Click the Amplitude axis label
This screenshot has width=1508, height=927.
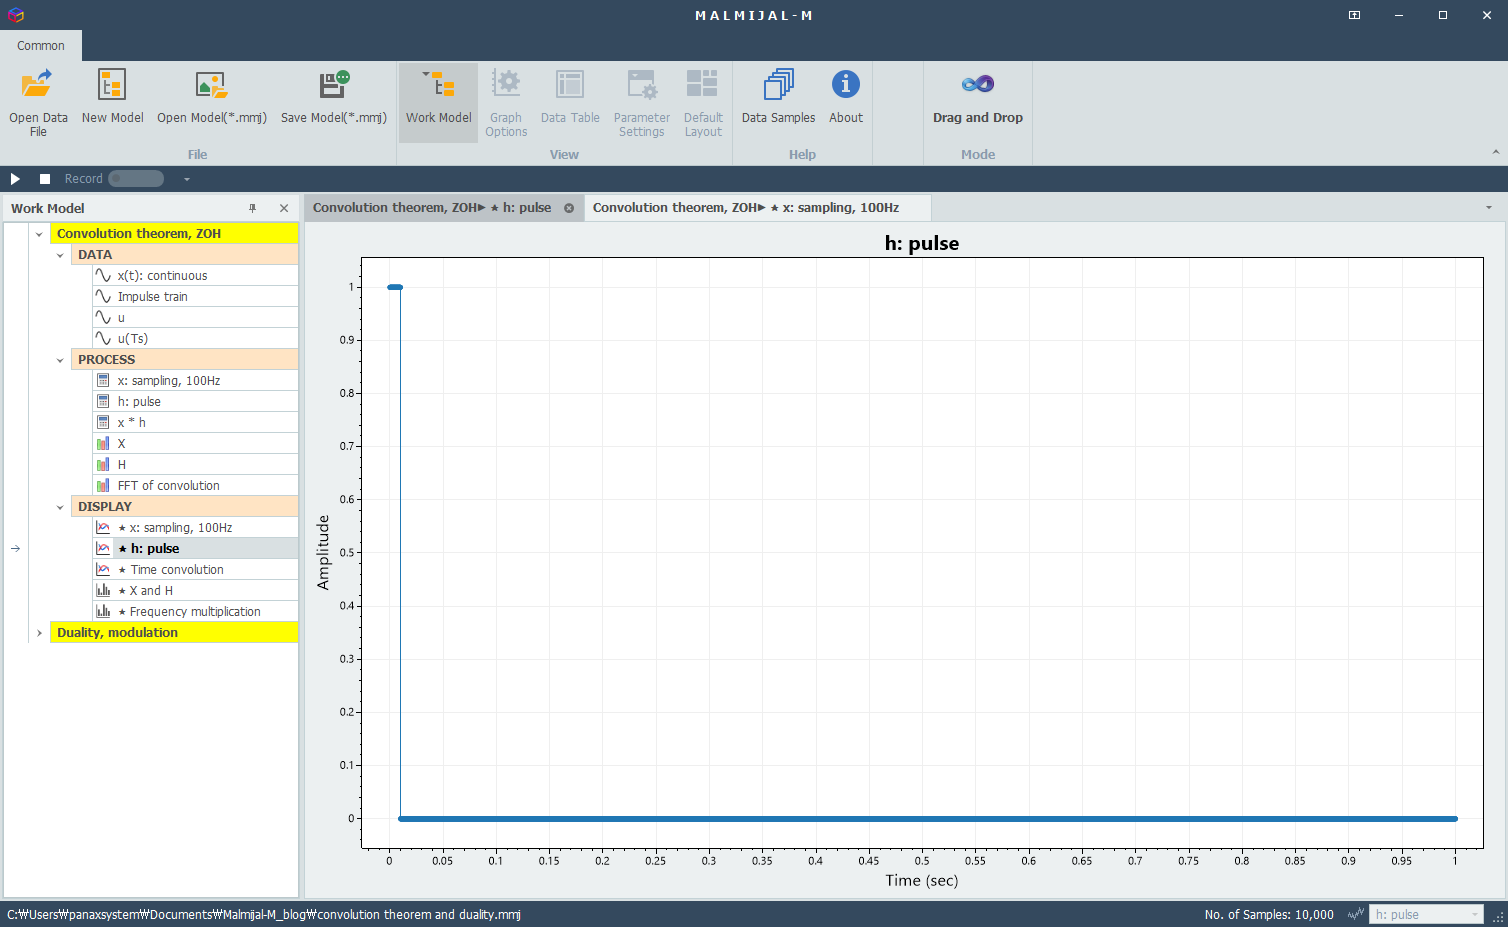pyautogui.click(x=323, y=552)
